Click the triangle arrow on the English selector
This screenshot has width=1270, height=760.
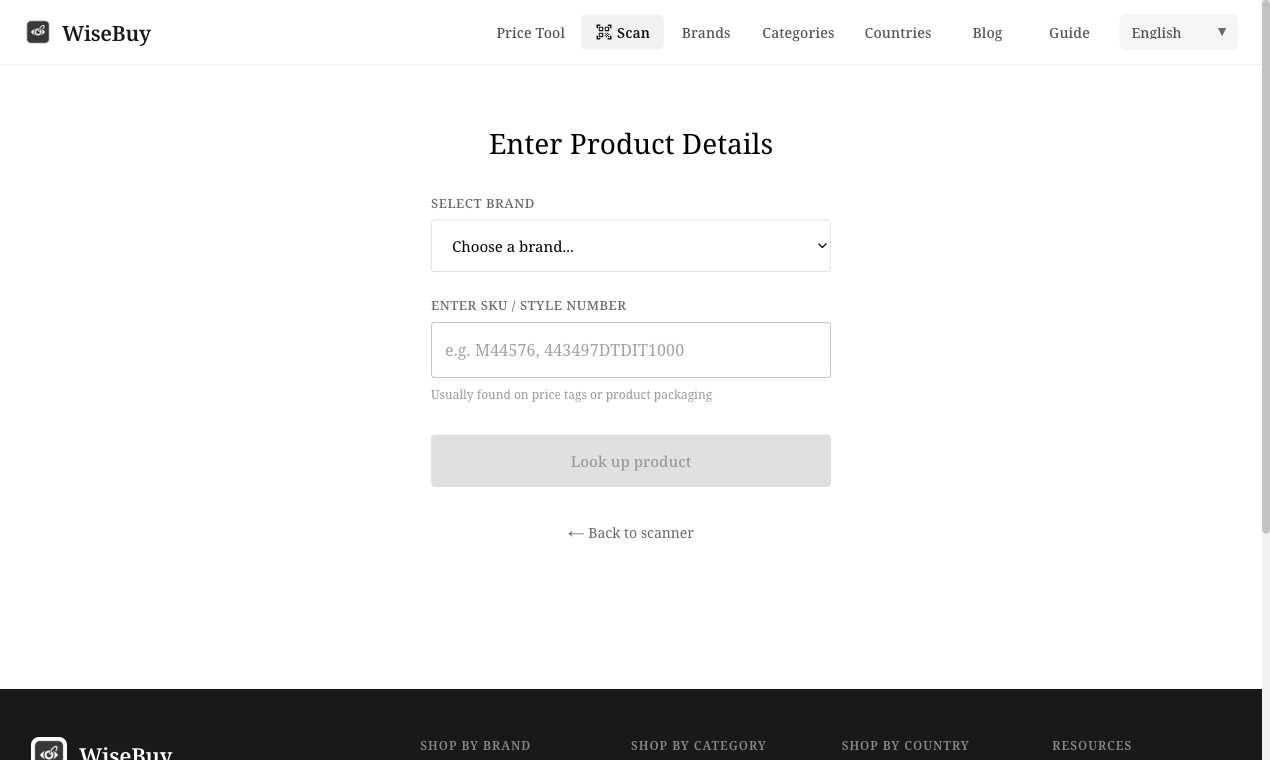pos(1221,31)
